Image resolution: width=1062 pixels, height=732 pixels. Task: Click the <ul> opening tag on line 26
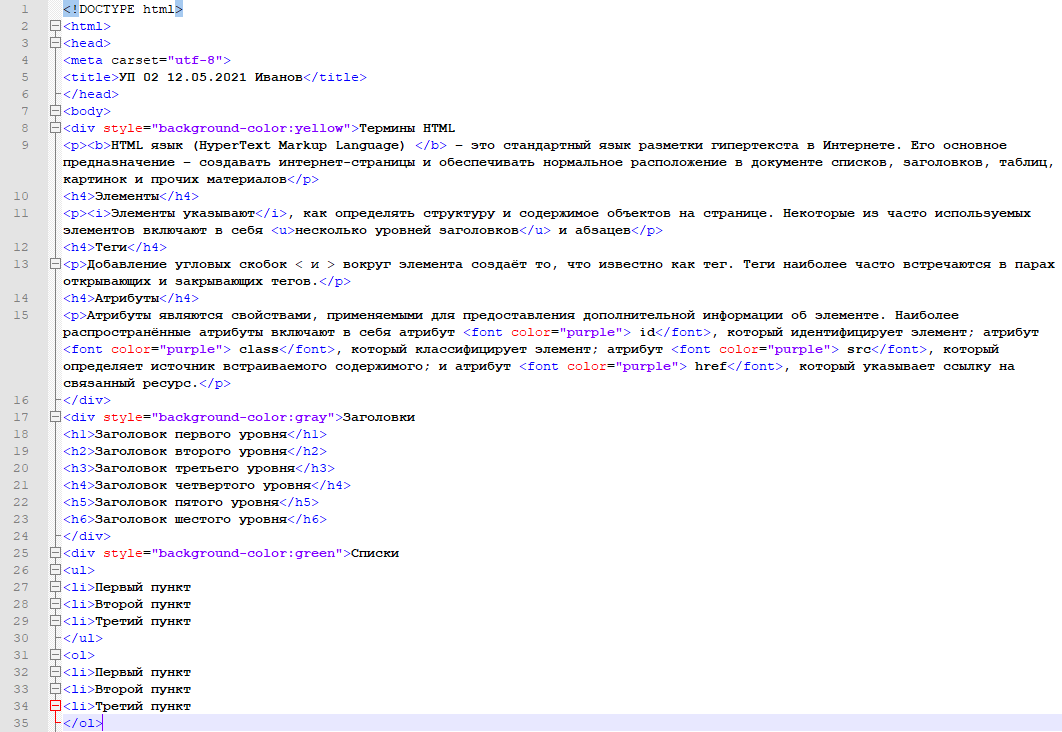[x=79, y=570]
